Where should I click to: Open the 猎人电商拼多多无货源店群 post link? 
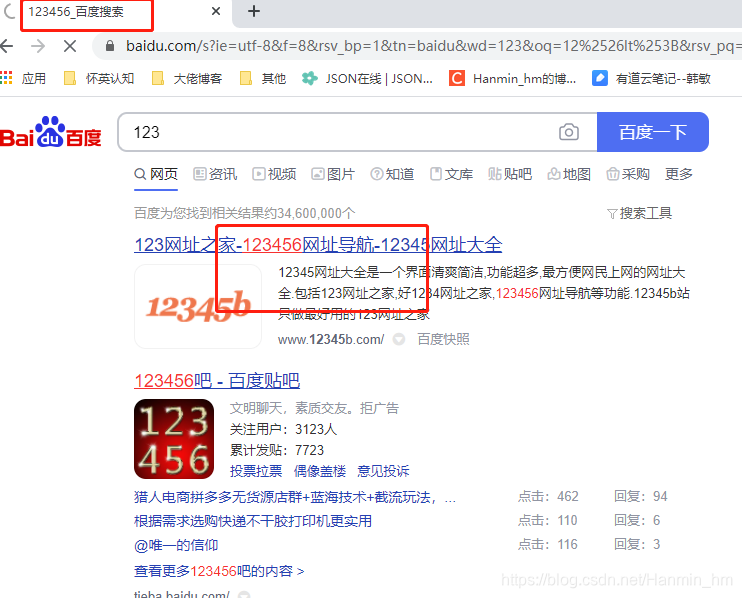[x=295, y=497]
